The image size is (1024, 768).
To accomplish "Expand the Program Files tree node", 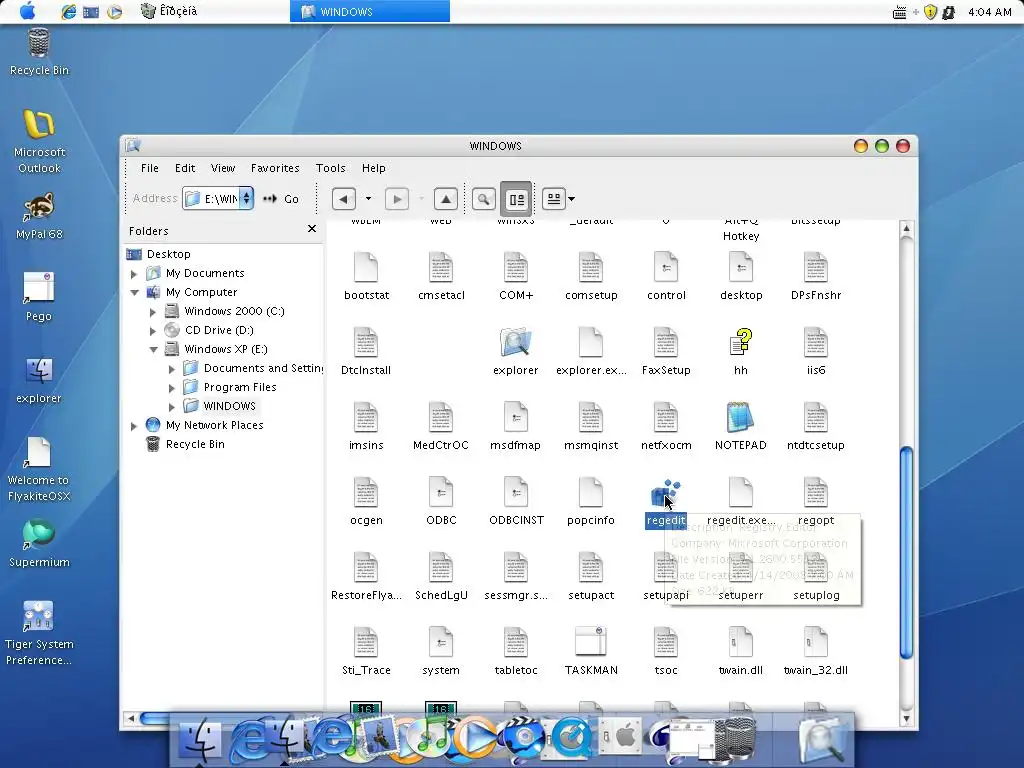I will tap(172, 387).
